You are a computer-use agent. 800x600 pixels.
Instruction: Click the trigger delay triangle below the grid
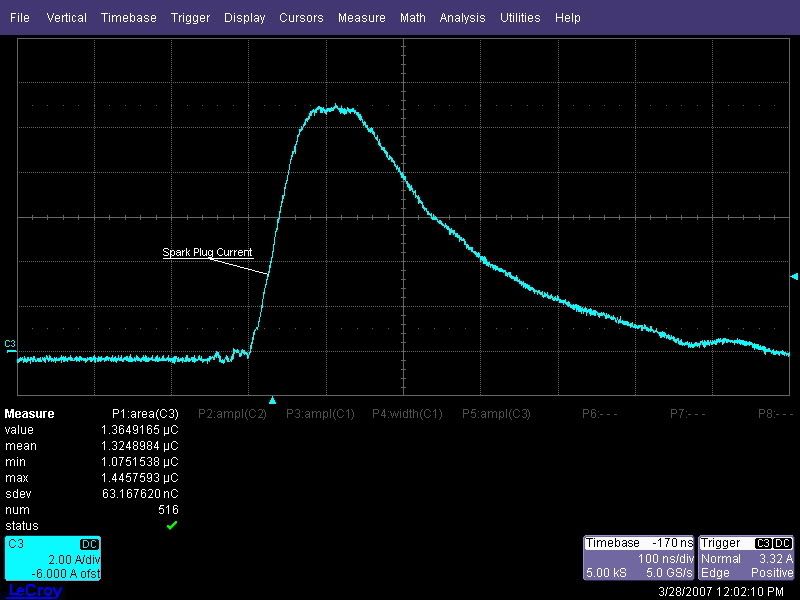tap(272, 401)
